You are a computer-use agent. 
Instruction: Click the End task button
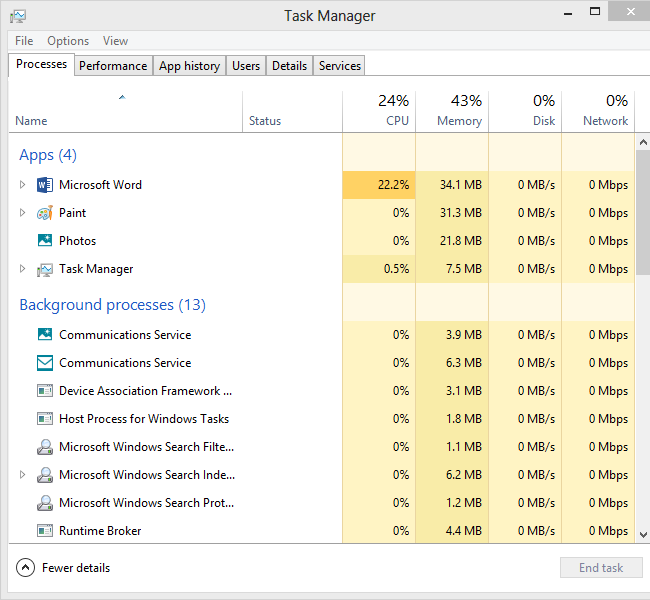point(601,568)
